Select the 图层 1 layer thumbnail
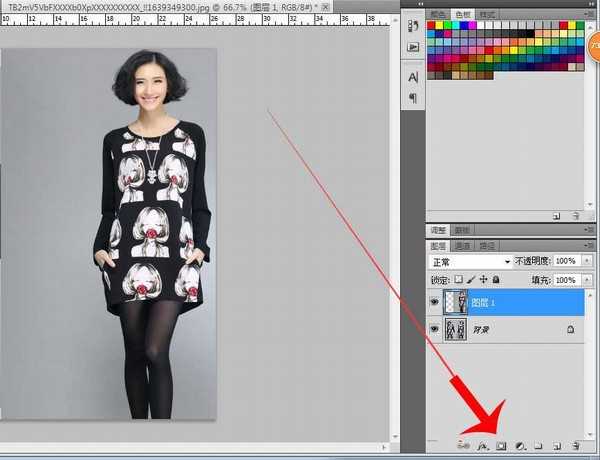Viewport: 600px width, 460px height. pos(455,302)
